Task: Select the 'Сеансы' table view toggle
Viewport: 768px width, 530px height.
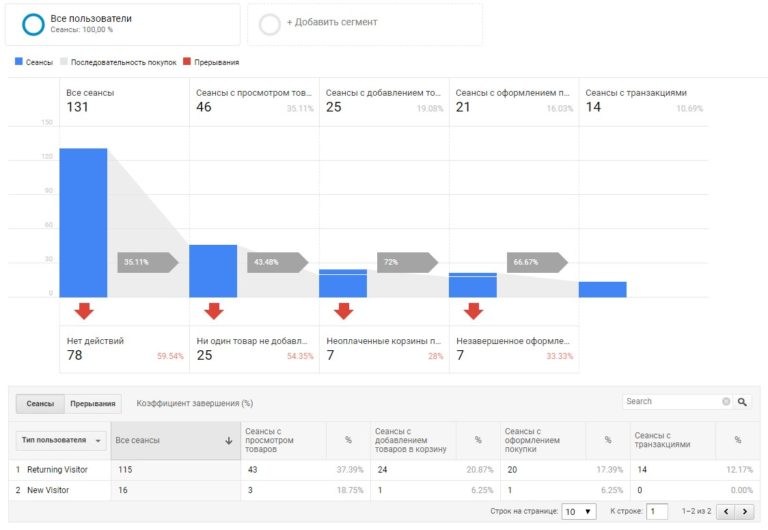Action: 40,404
